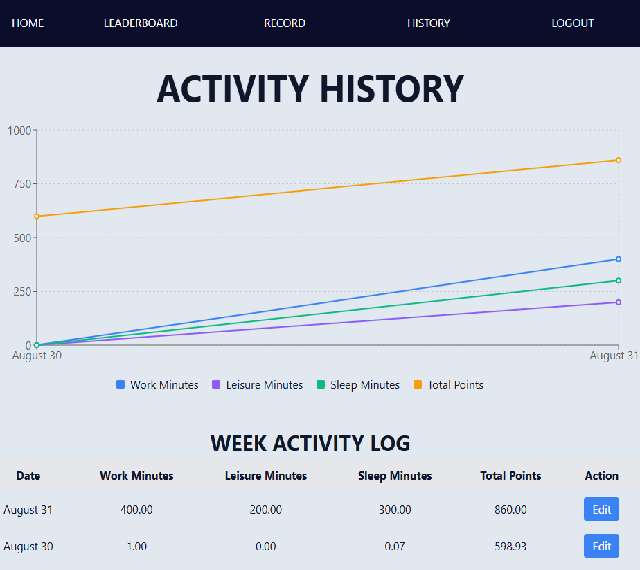The height and width of the screenshot is (570, 640).
Task: Click the orange Total Points point at August 31
Action: click(618, 160)
